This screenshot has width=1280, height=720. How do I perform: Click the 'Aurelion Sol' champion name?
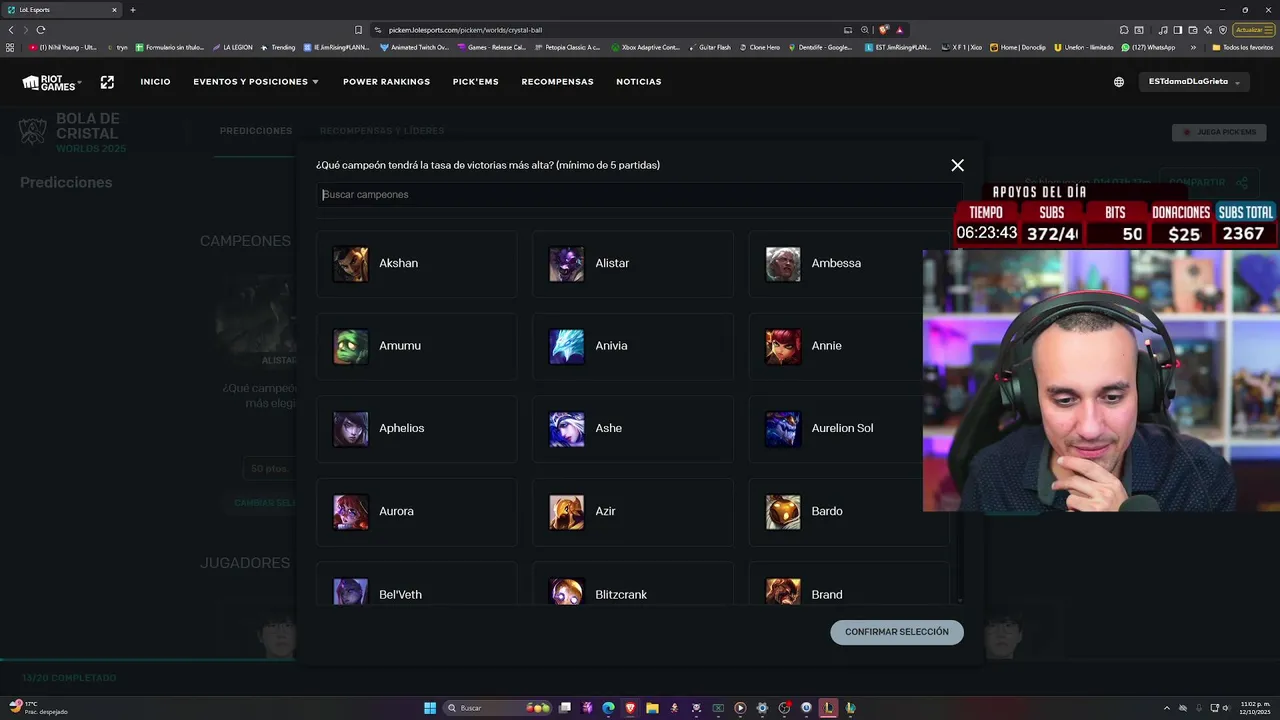pos(842,428)
